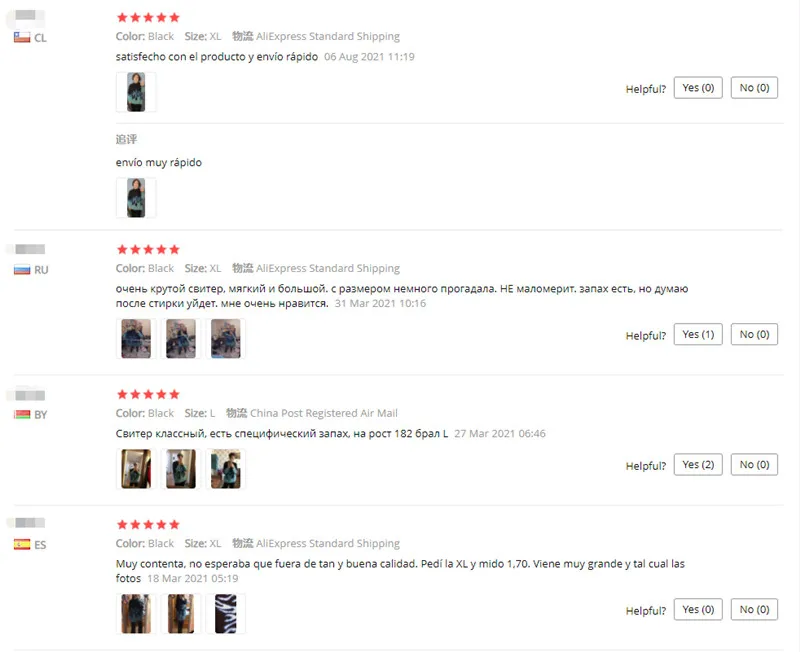Open the first photo in the CL review
Screen dimensions: 800x652
[x=136, y=92]
